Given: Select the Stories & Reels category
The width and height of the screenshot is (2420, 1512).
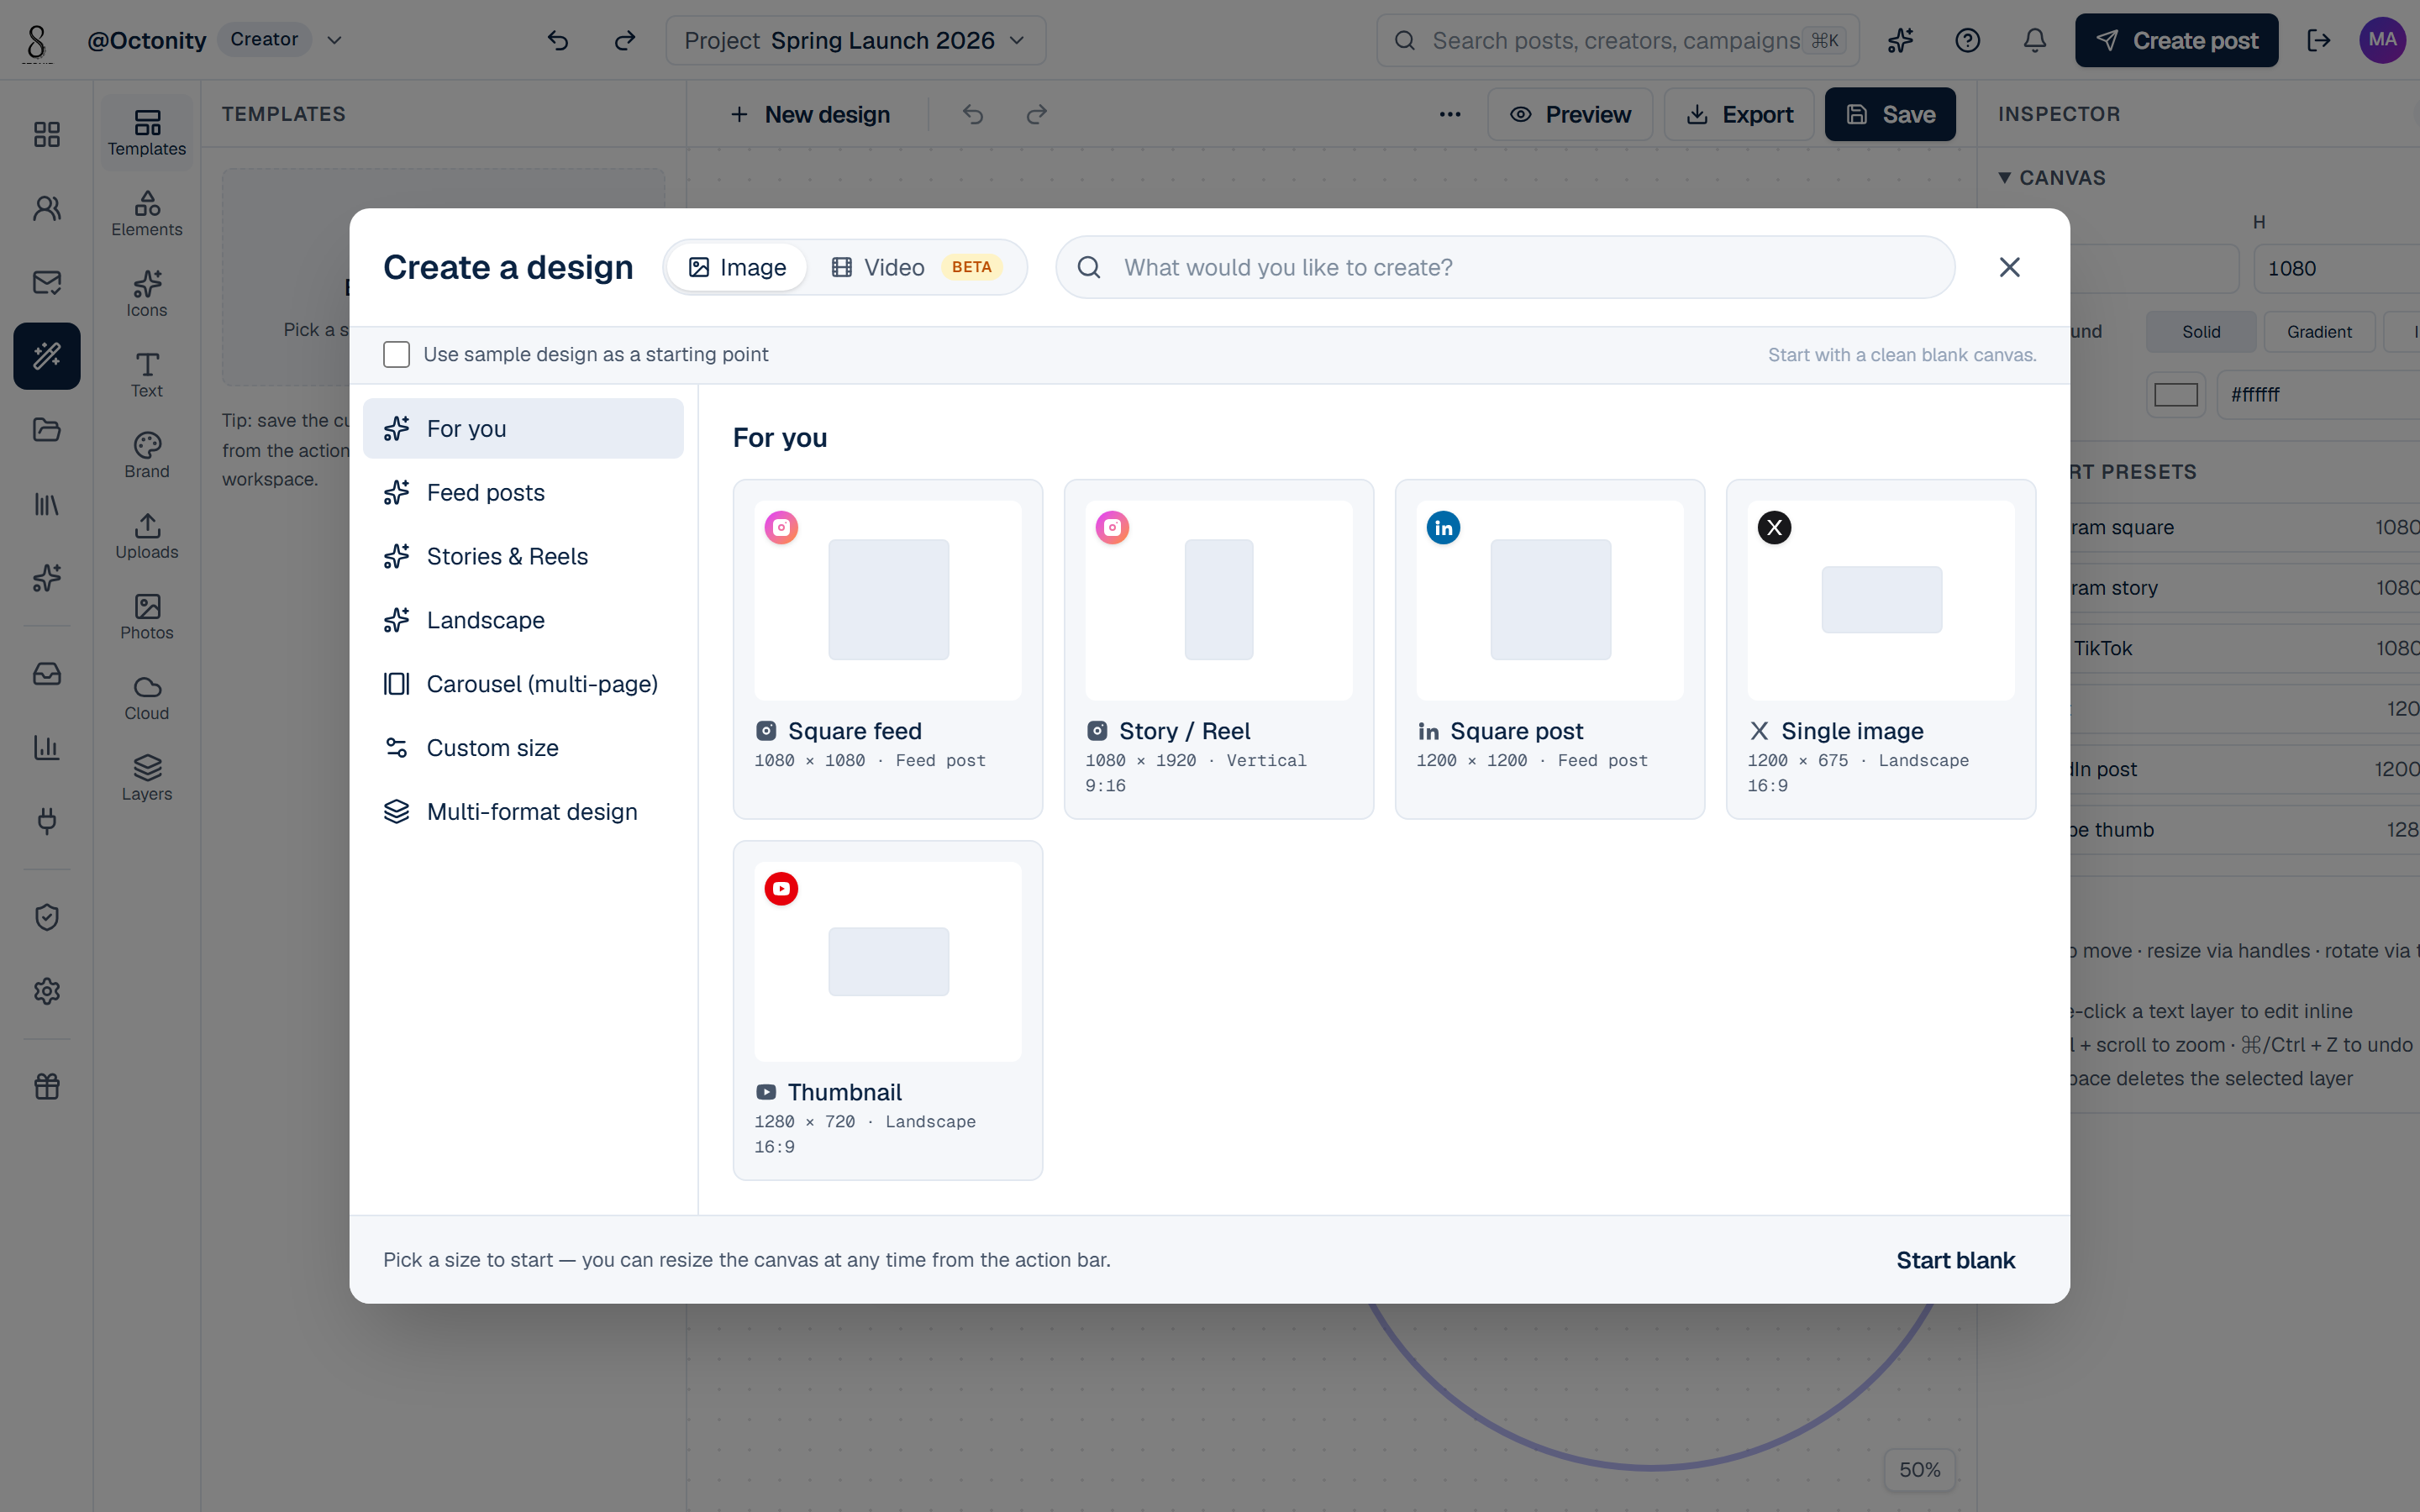Looking at the screenshot, I should 523,556.
